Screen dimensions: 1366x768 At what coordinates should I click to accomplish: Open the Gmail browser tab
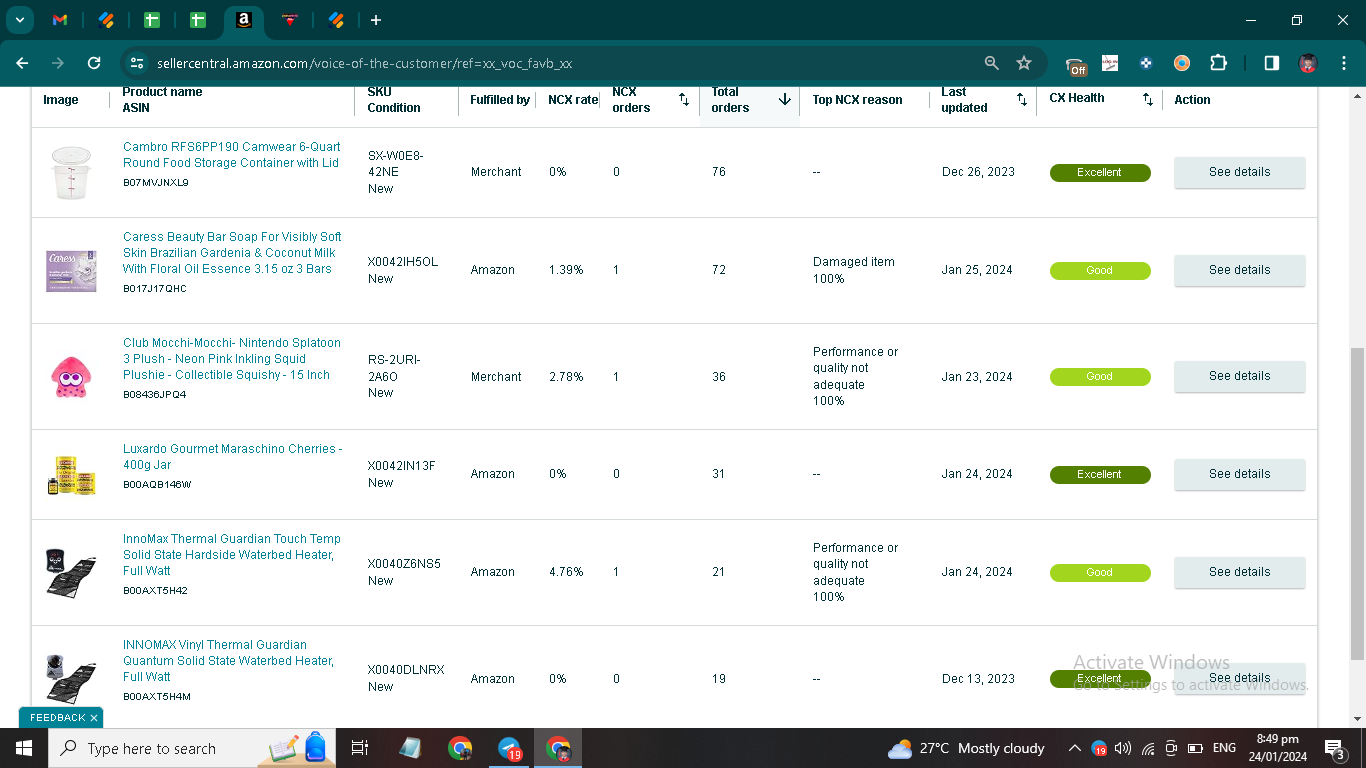pyautogui.click(x=60, y=20)
